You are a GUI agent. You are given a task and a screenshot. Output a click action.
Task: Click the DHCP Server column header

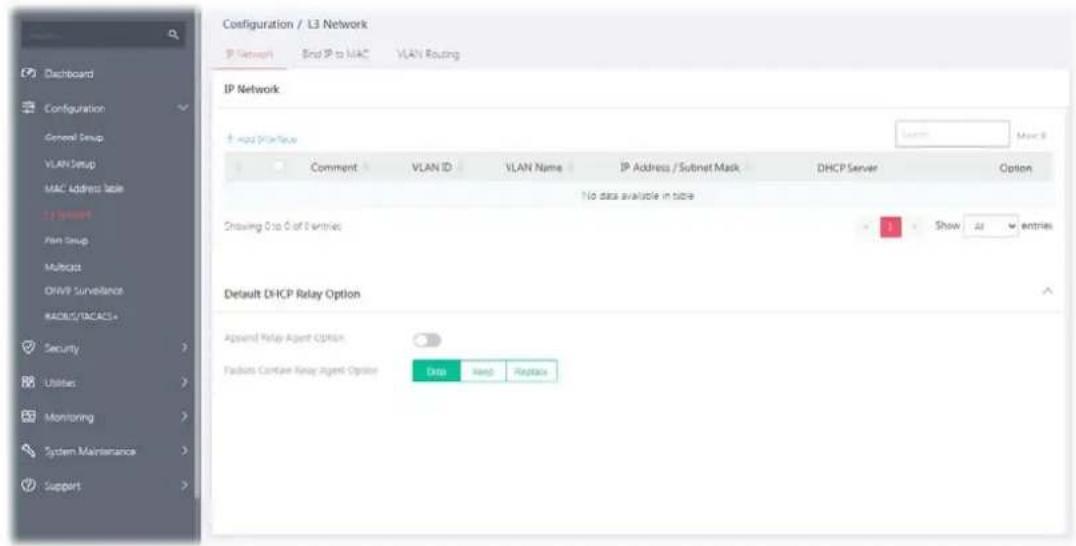847,168
